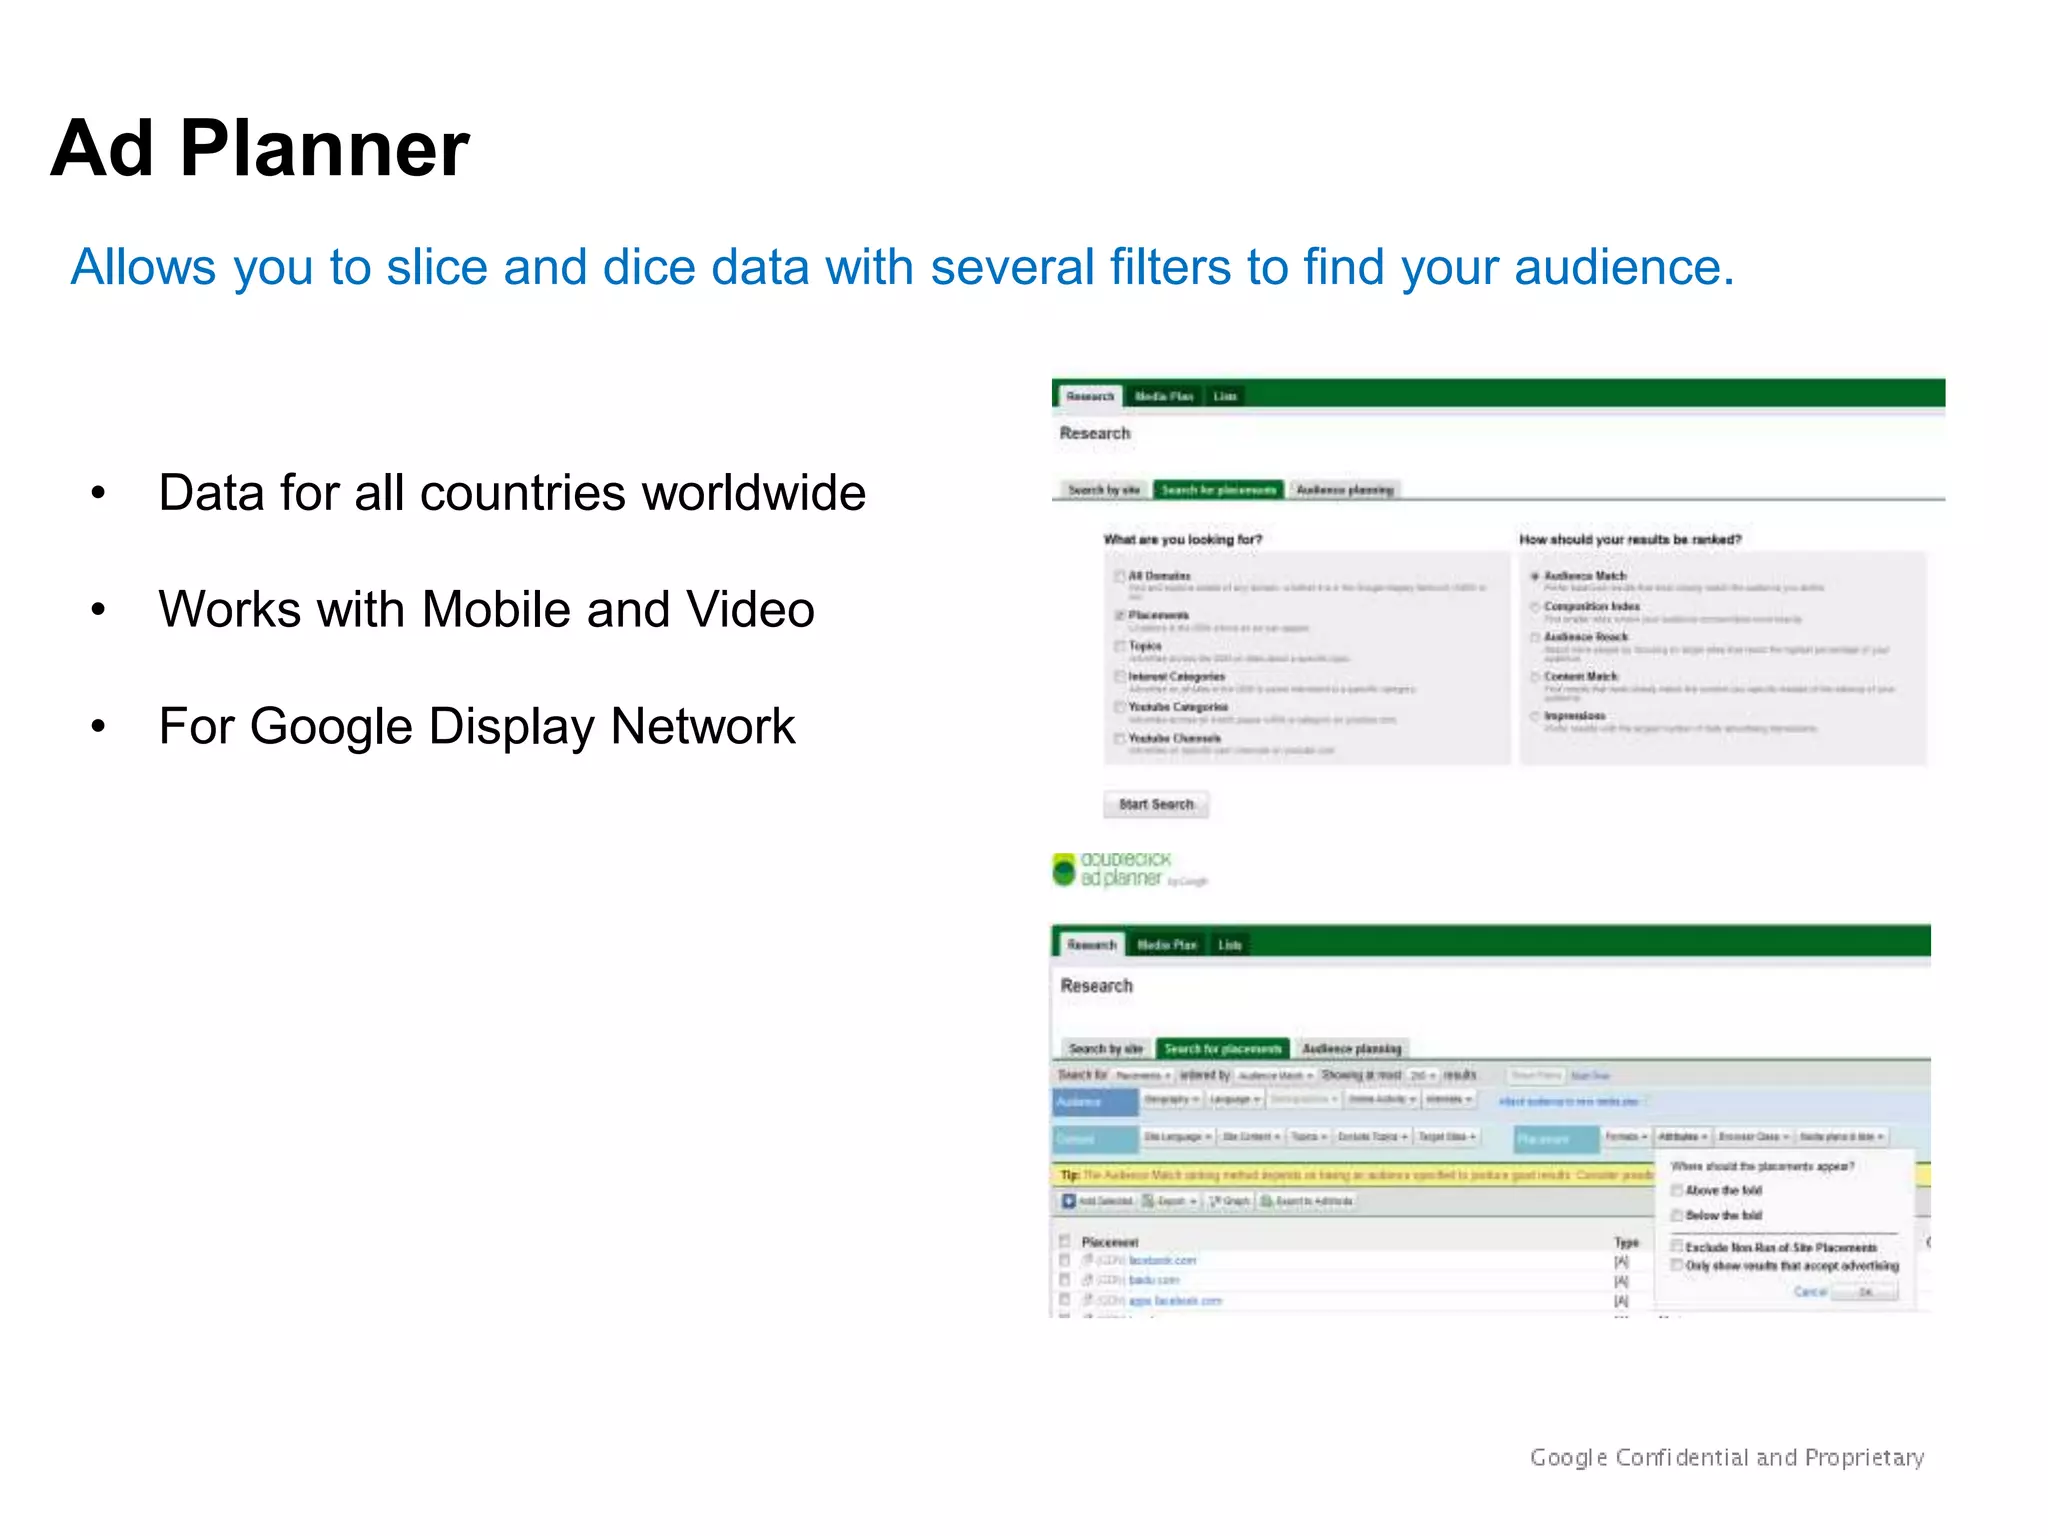Open the Formats filter dropdown
Viewport: 2048px width, 1536px height.
[x=1626, y=1137]
